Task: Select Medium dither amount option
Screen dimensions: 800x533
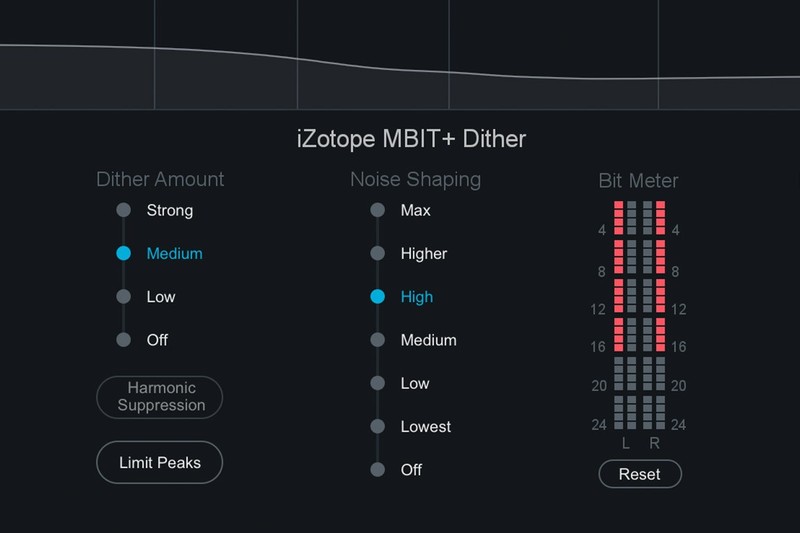Action: point(124,254)
